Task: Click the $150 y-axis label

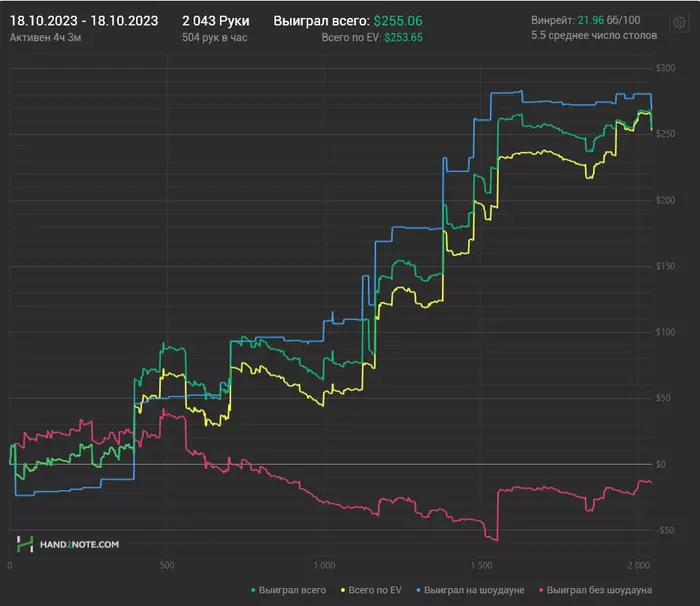Action: pyautogui.click(x=665, y=266)
